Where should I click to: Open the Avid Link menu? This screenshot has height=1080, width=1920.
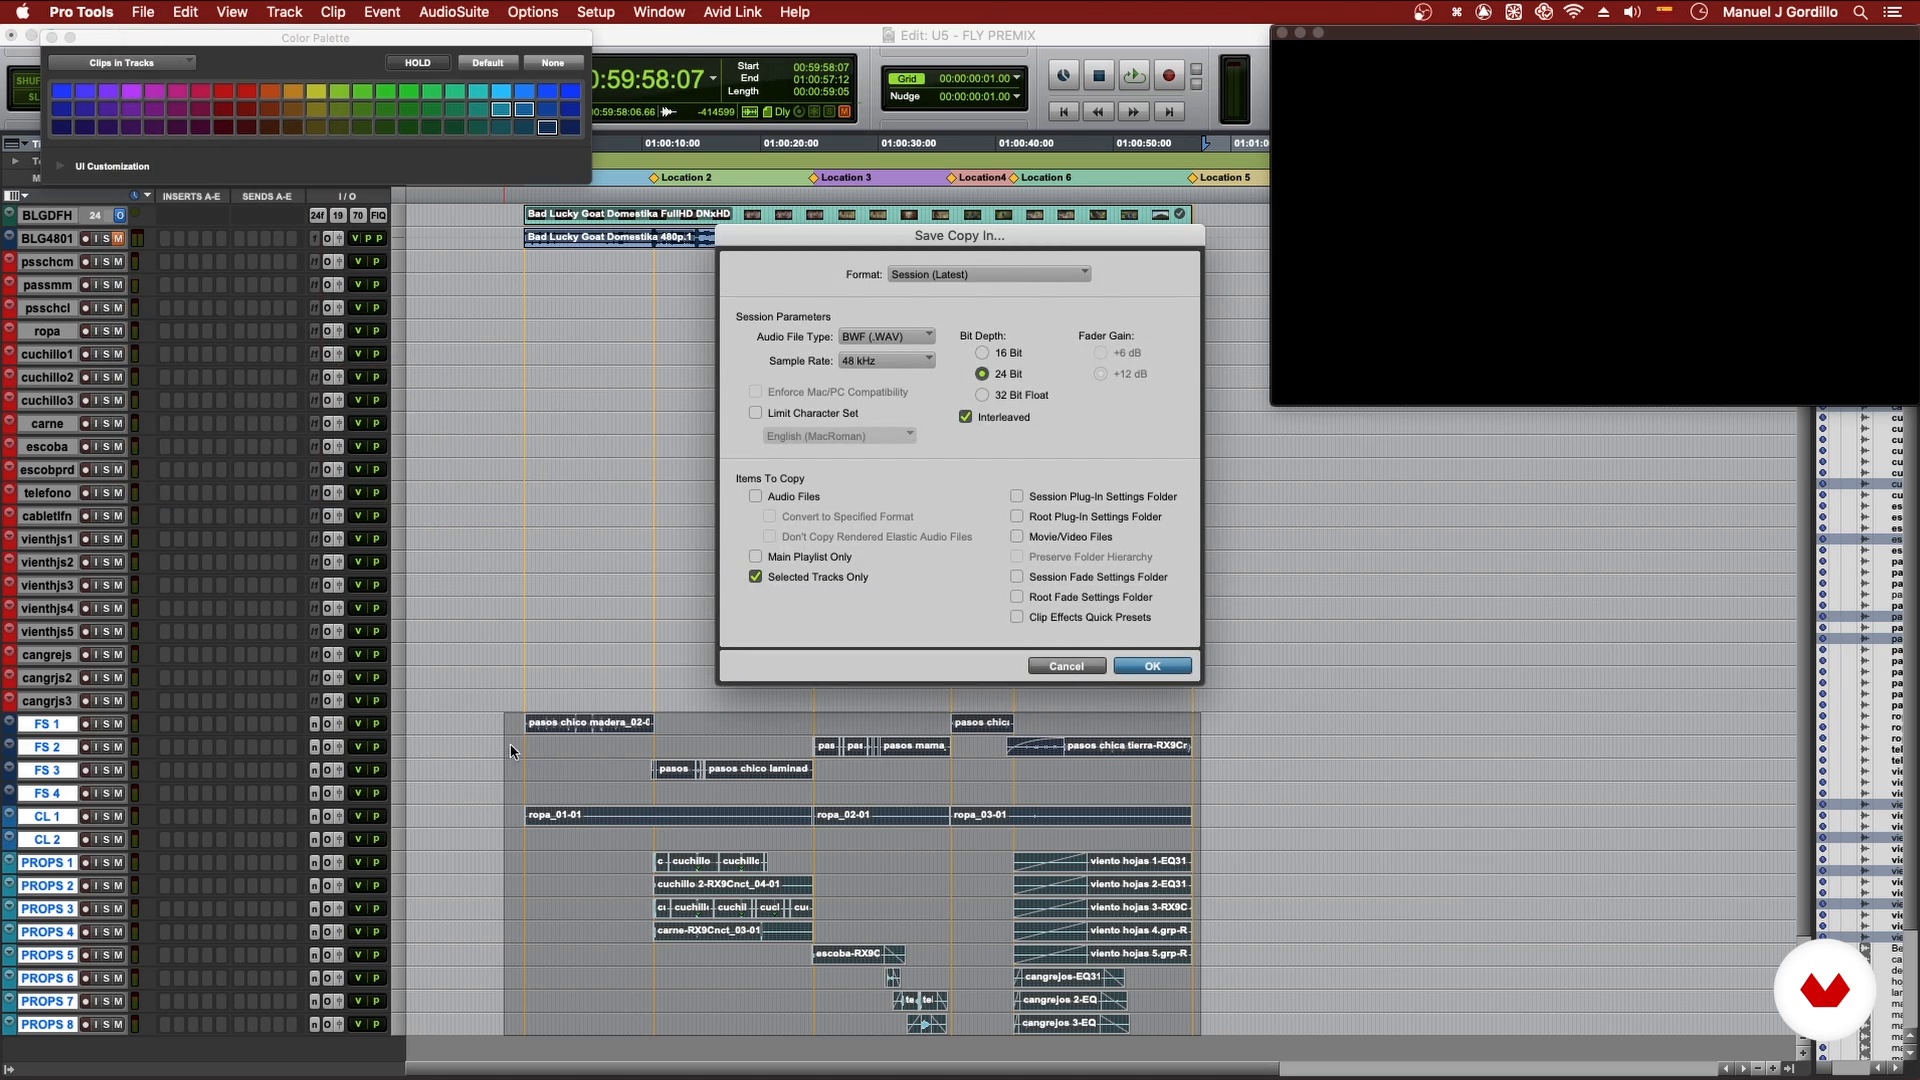point(732,12)
